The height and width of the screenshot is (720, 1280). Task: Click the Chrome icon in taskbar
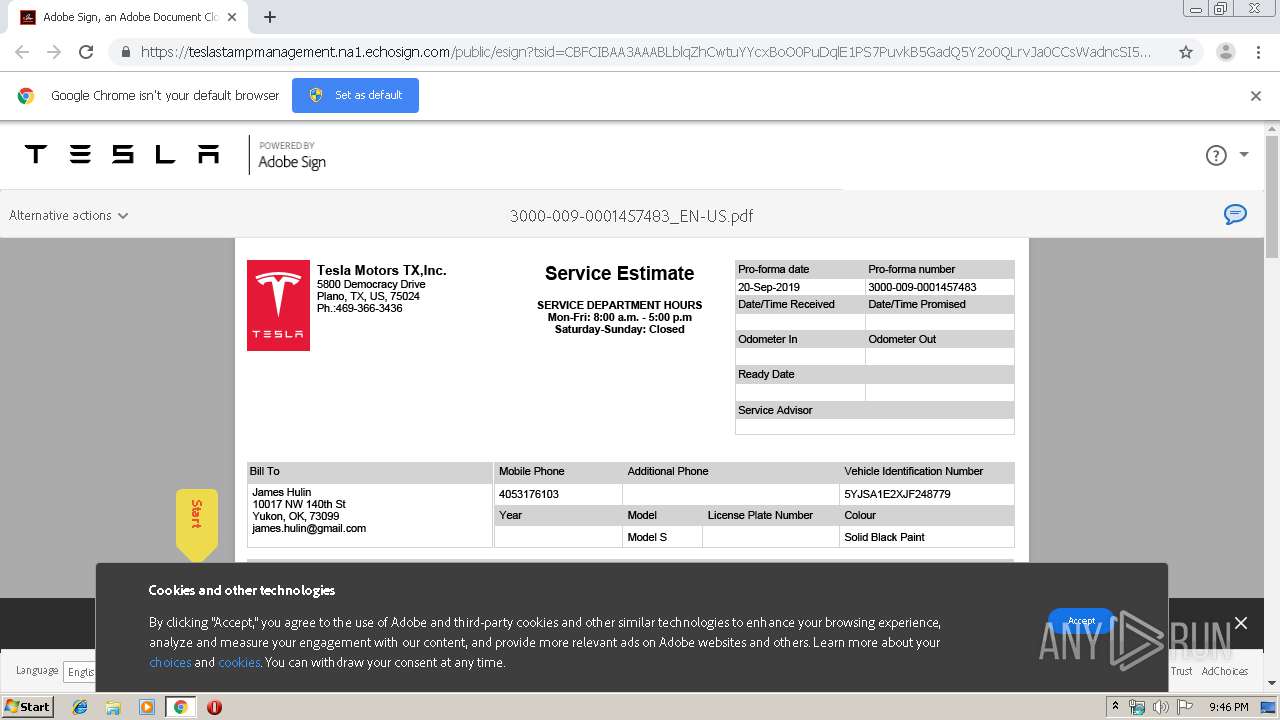coord(180,707)
